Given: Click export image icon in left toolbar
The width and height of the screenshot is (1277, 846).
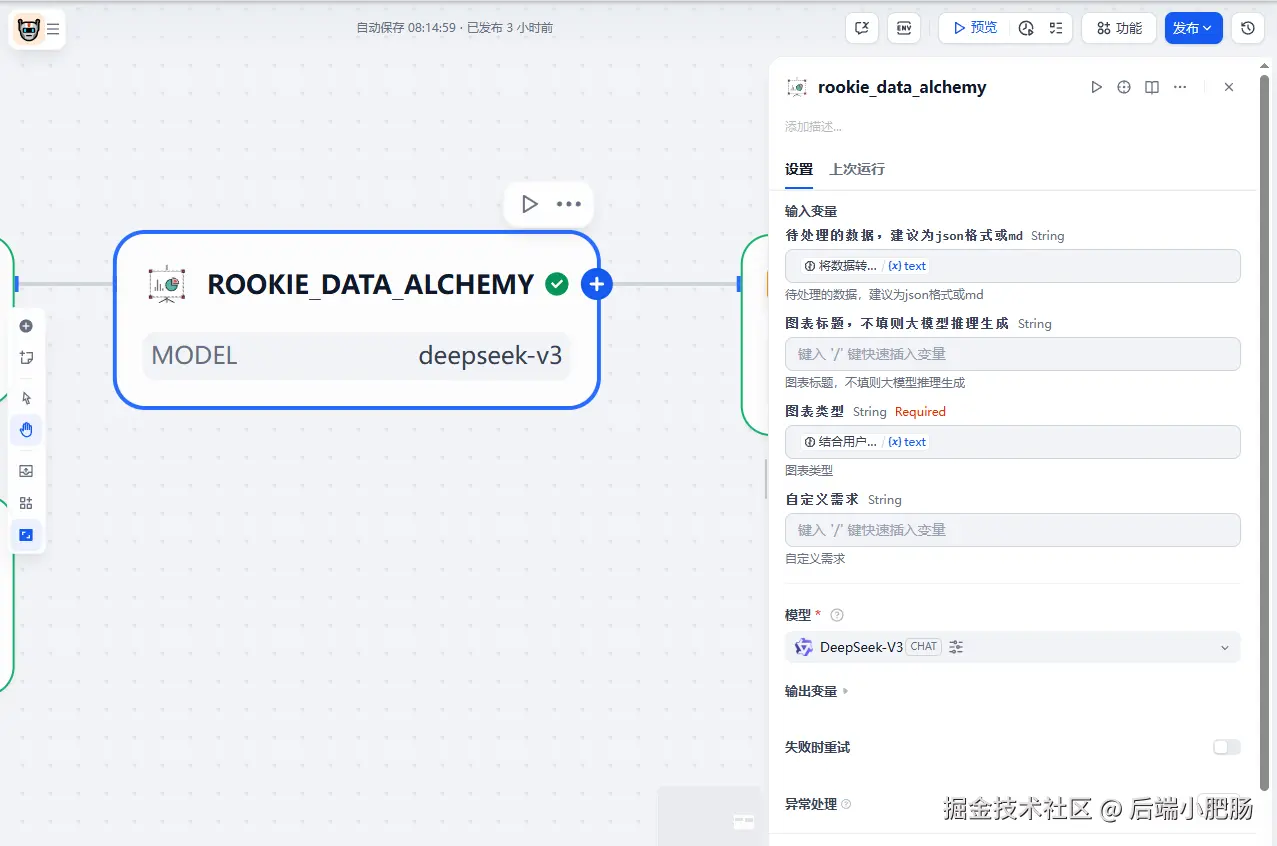Looking at the screenshot, I should point(26,471).
